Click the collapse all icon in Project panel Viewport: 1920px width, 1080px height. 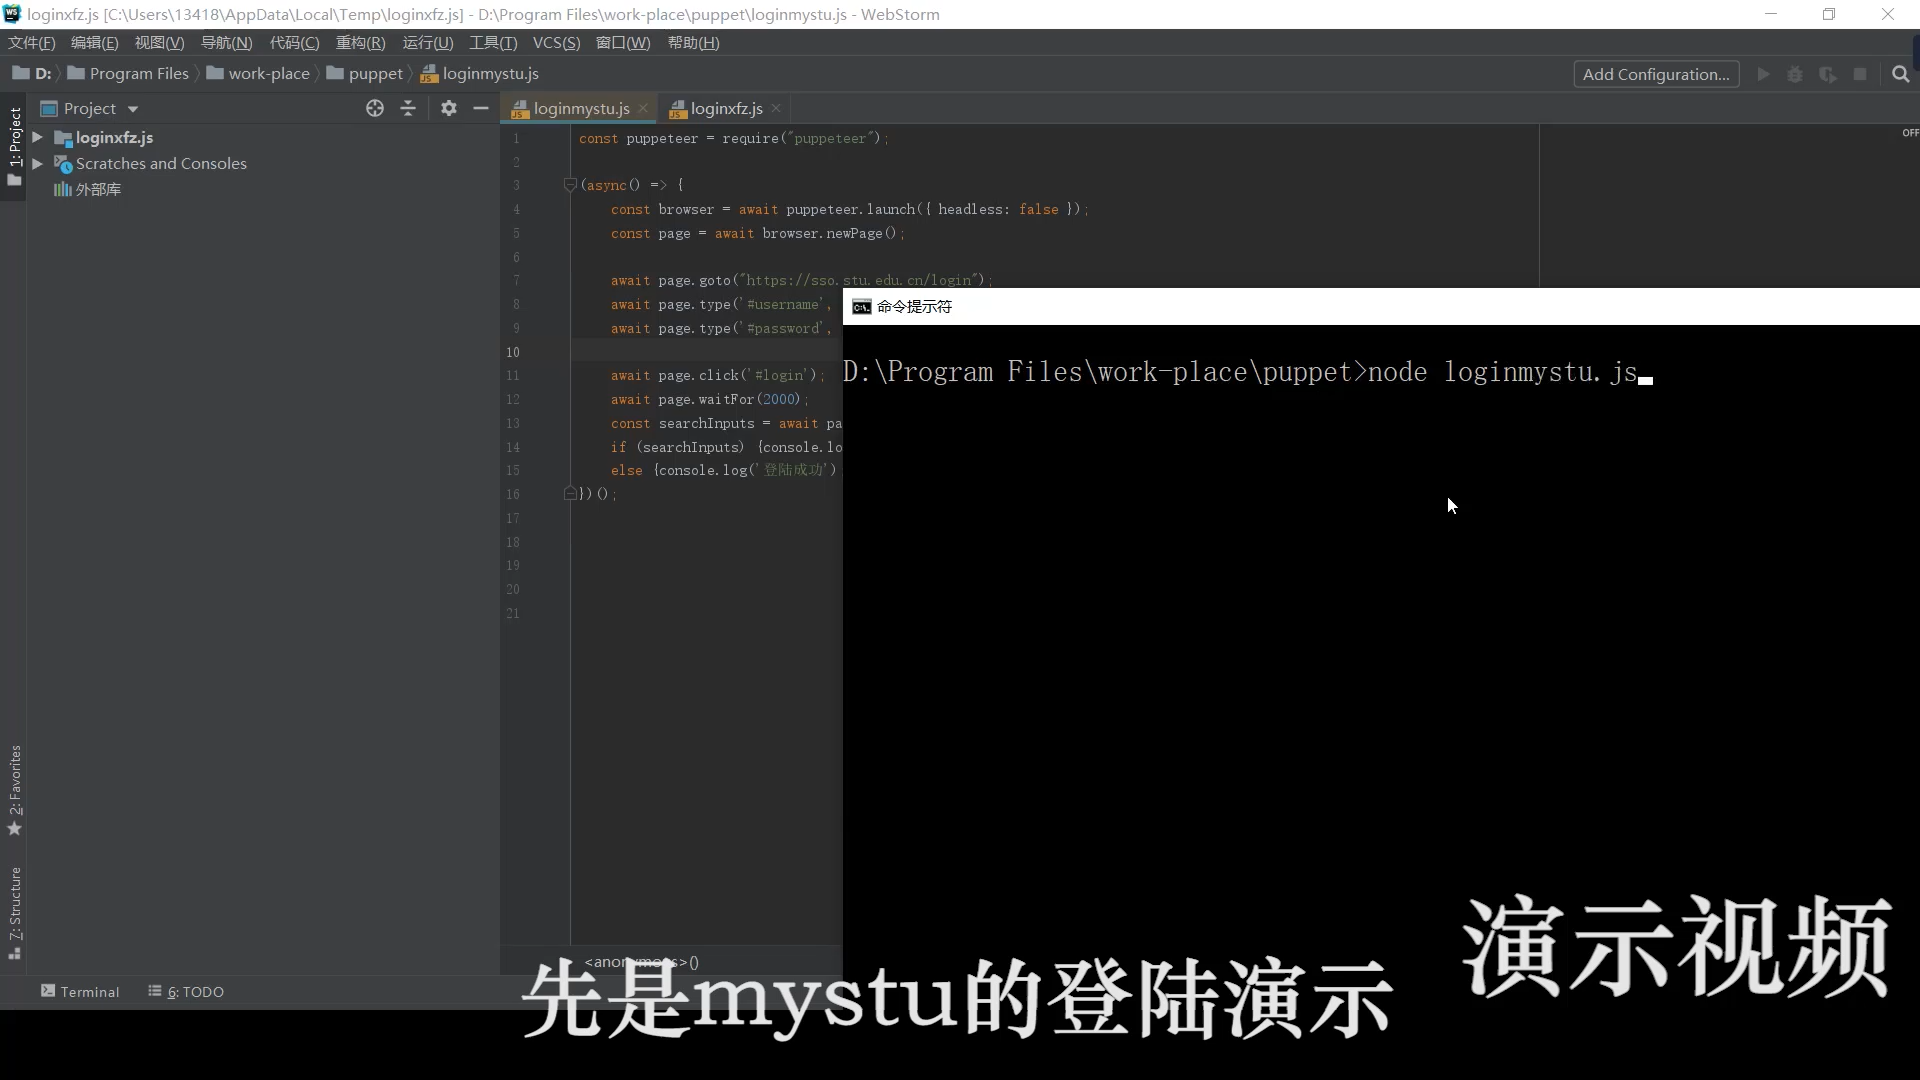[x=408, y=108]
